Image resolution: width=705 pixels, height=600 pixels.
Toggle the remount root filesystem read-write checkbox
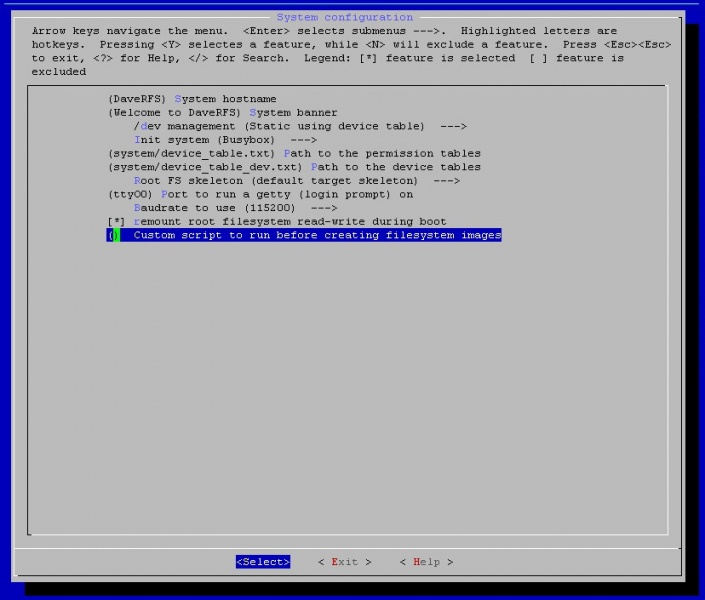pyautogui.click(x=114, y=221)
